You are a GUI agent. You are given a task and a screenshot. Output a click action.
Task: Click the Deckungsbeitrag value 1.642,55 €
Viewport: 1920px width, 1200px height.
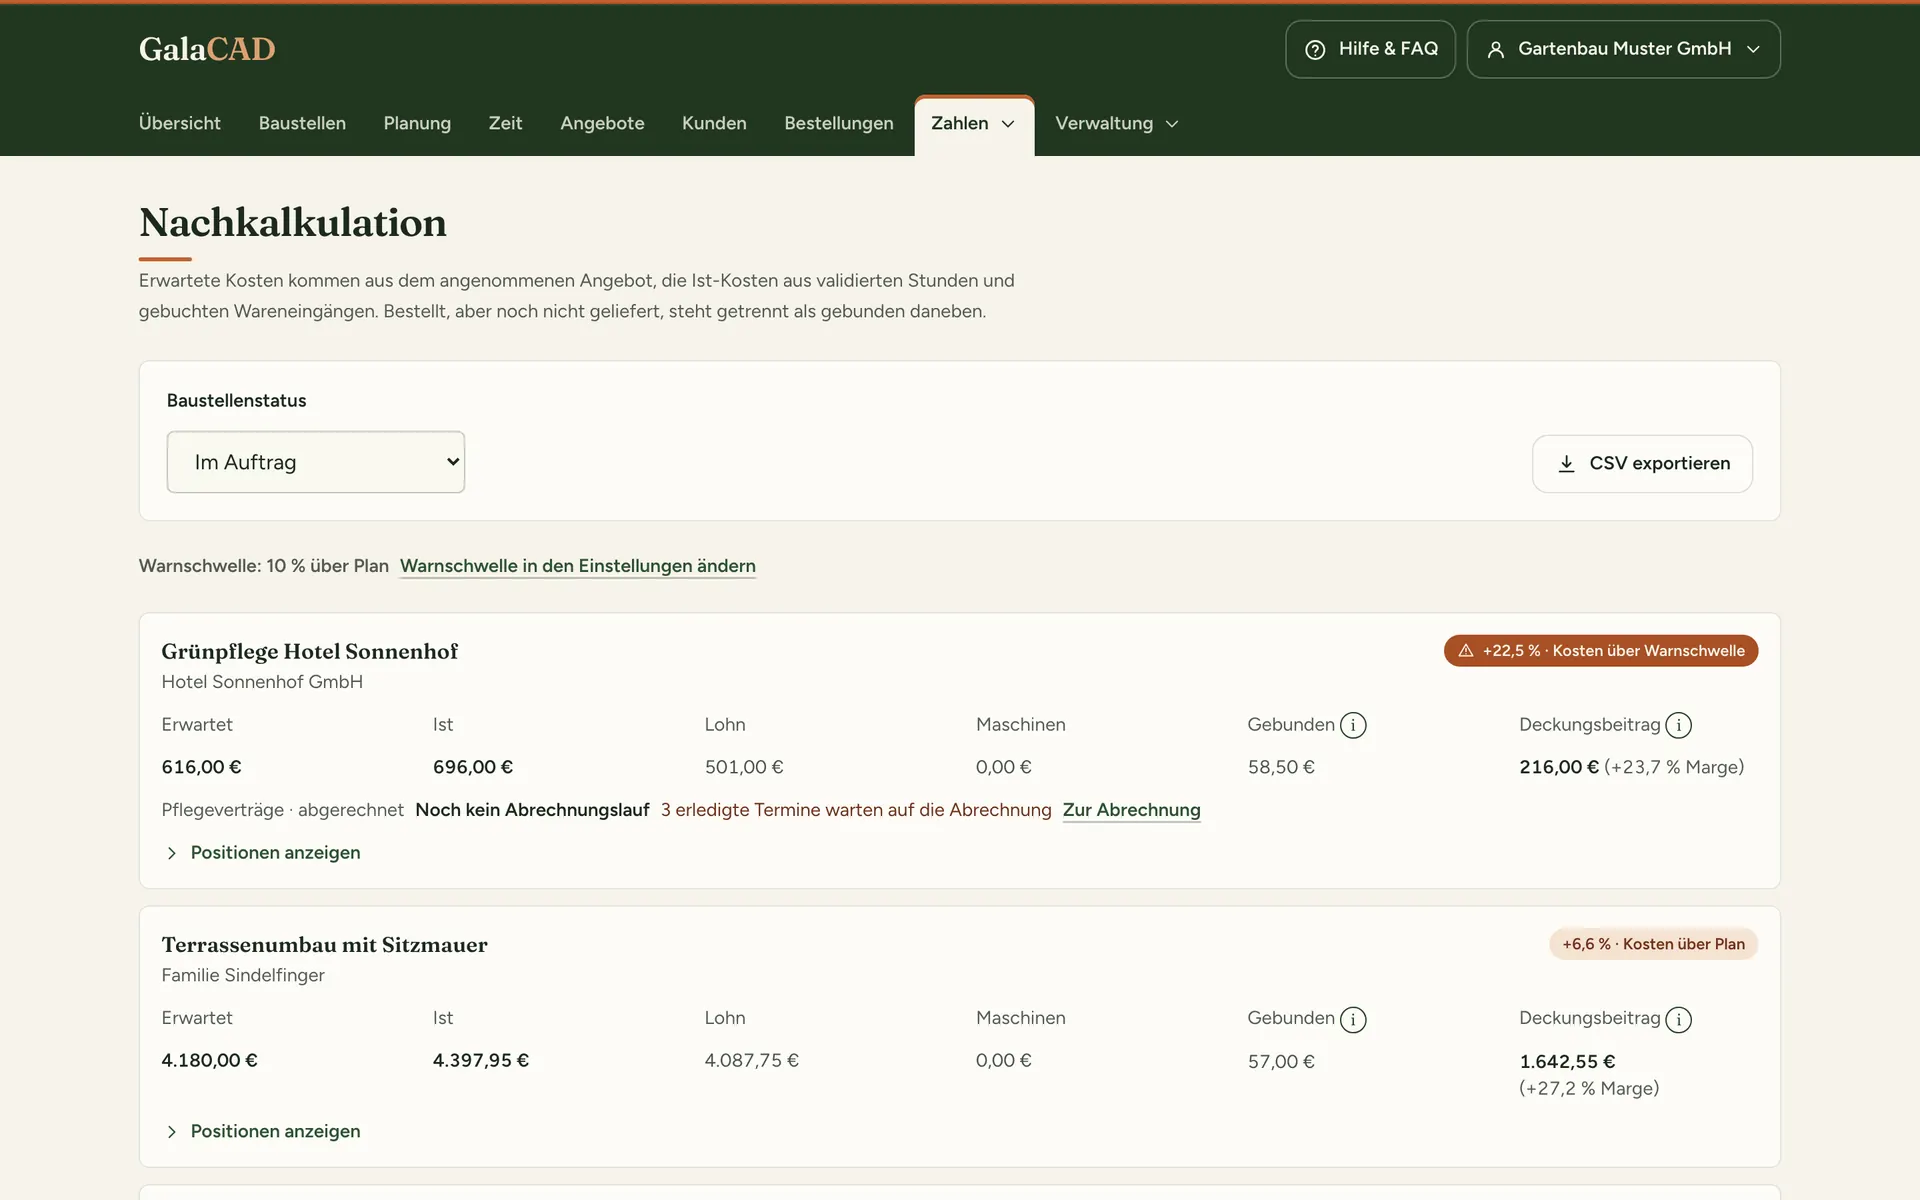click(1567, 1061)
